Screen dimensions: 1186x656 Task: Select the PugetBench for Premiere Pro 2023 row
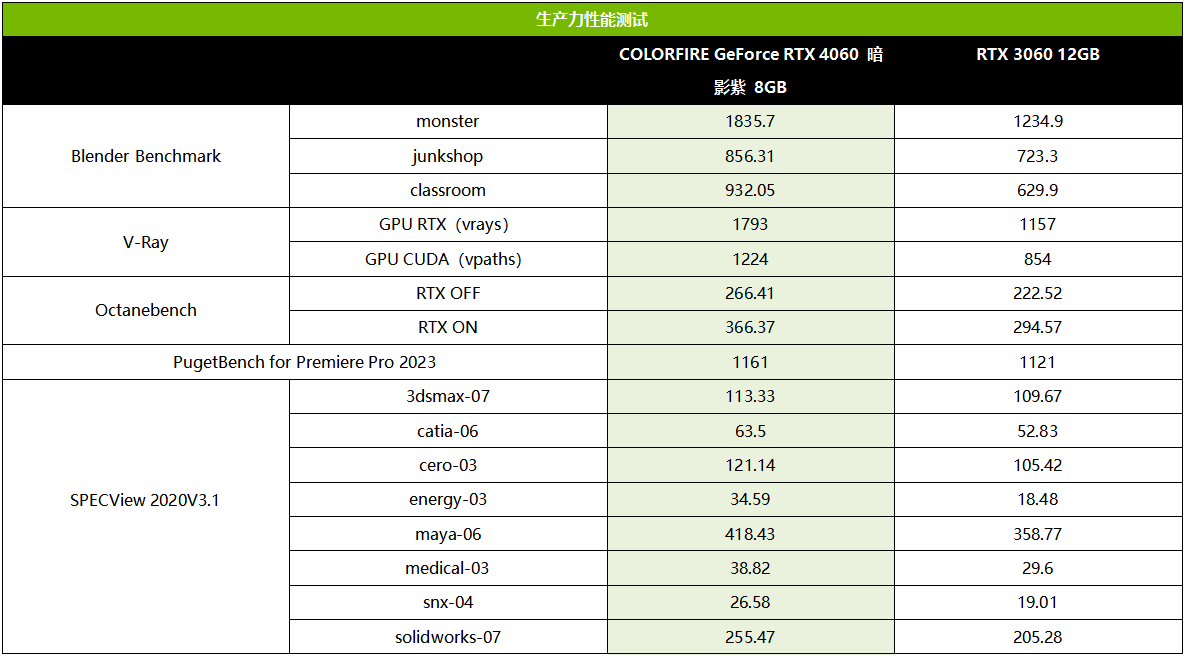pos(304,362)
